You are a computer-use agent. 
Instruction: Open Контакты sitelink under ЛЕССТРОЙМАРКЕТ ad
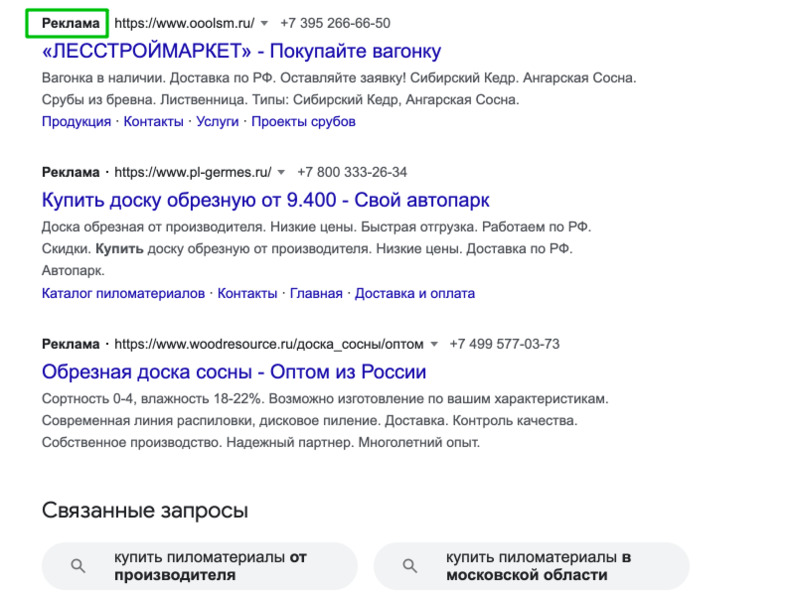[153, 122]
